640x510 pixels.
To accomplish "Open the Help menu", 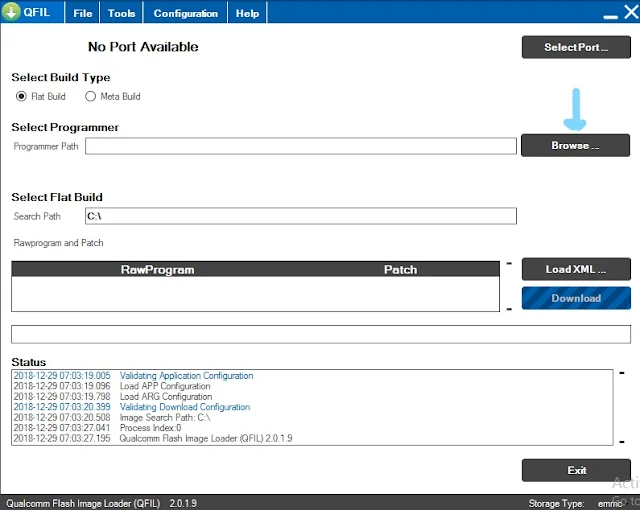I will (x=247, y=13).
